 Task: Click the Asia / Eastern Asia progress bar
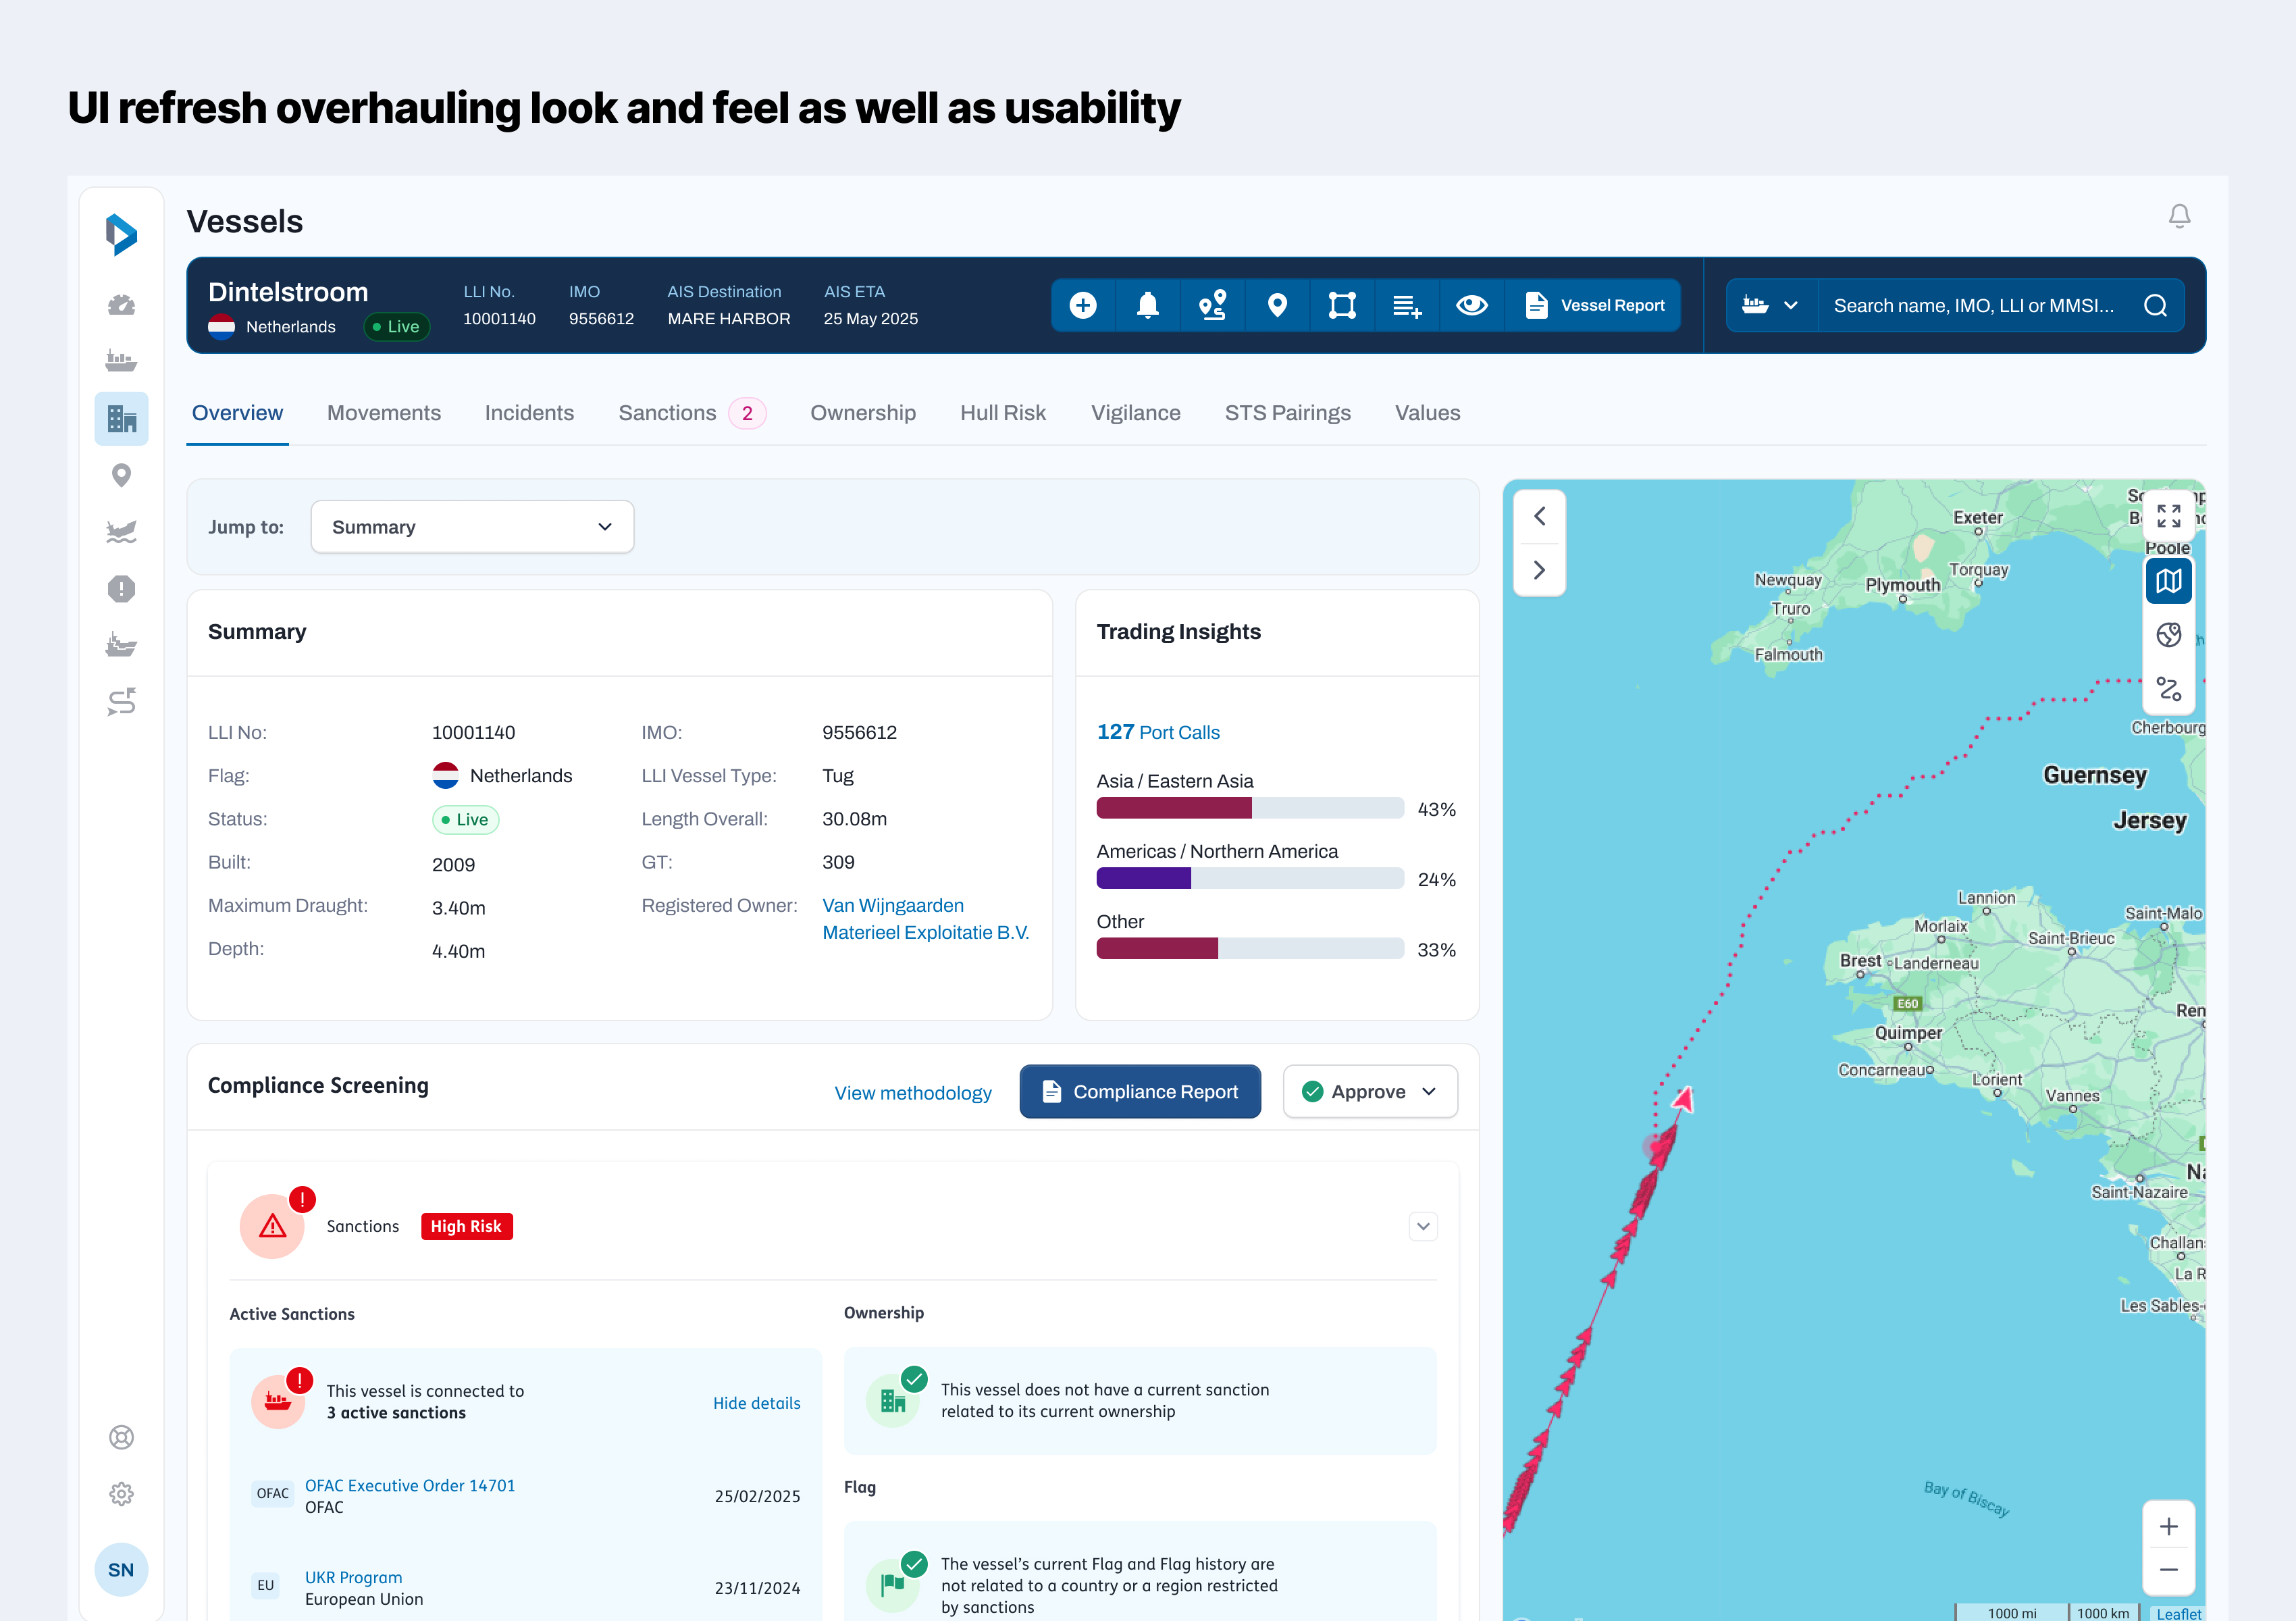(1250, 808)
